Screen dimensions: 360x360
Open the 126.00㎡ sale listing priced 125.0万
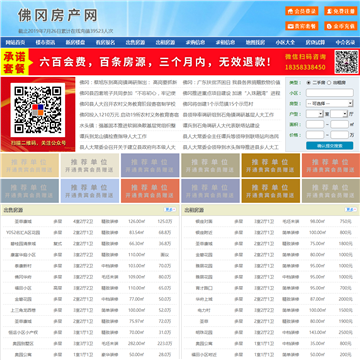pyautogui.click(x=90, y=221)
